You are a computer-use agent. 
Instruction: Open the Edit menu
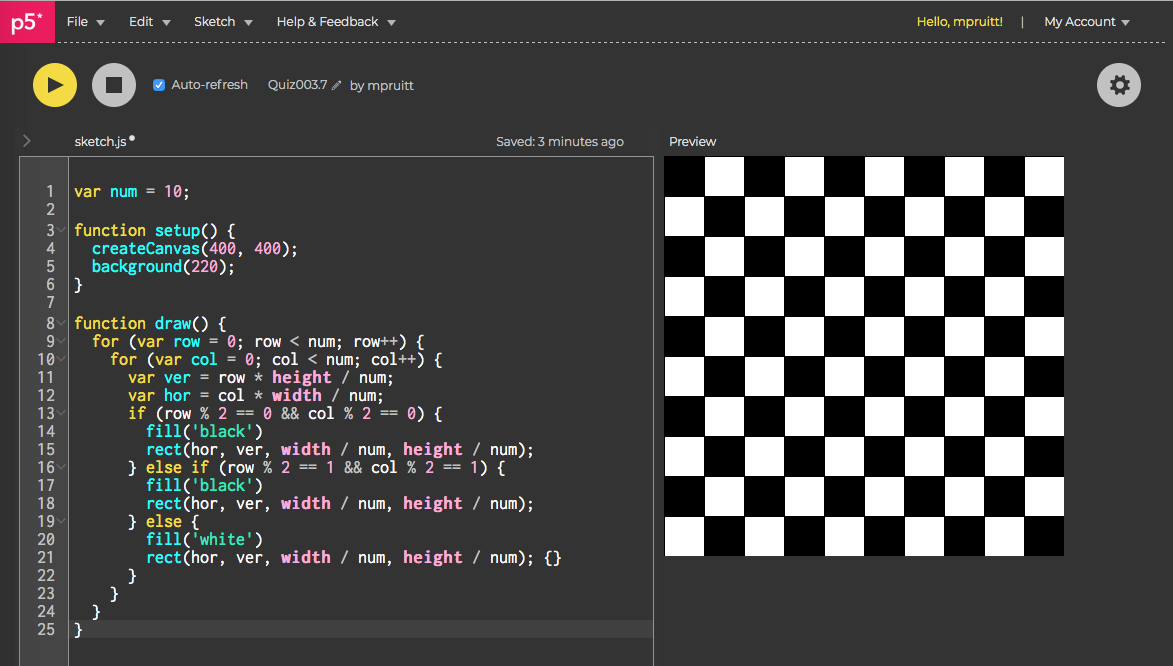point(150,22)
